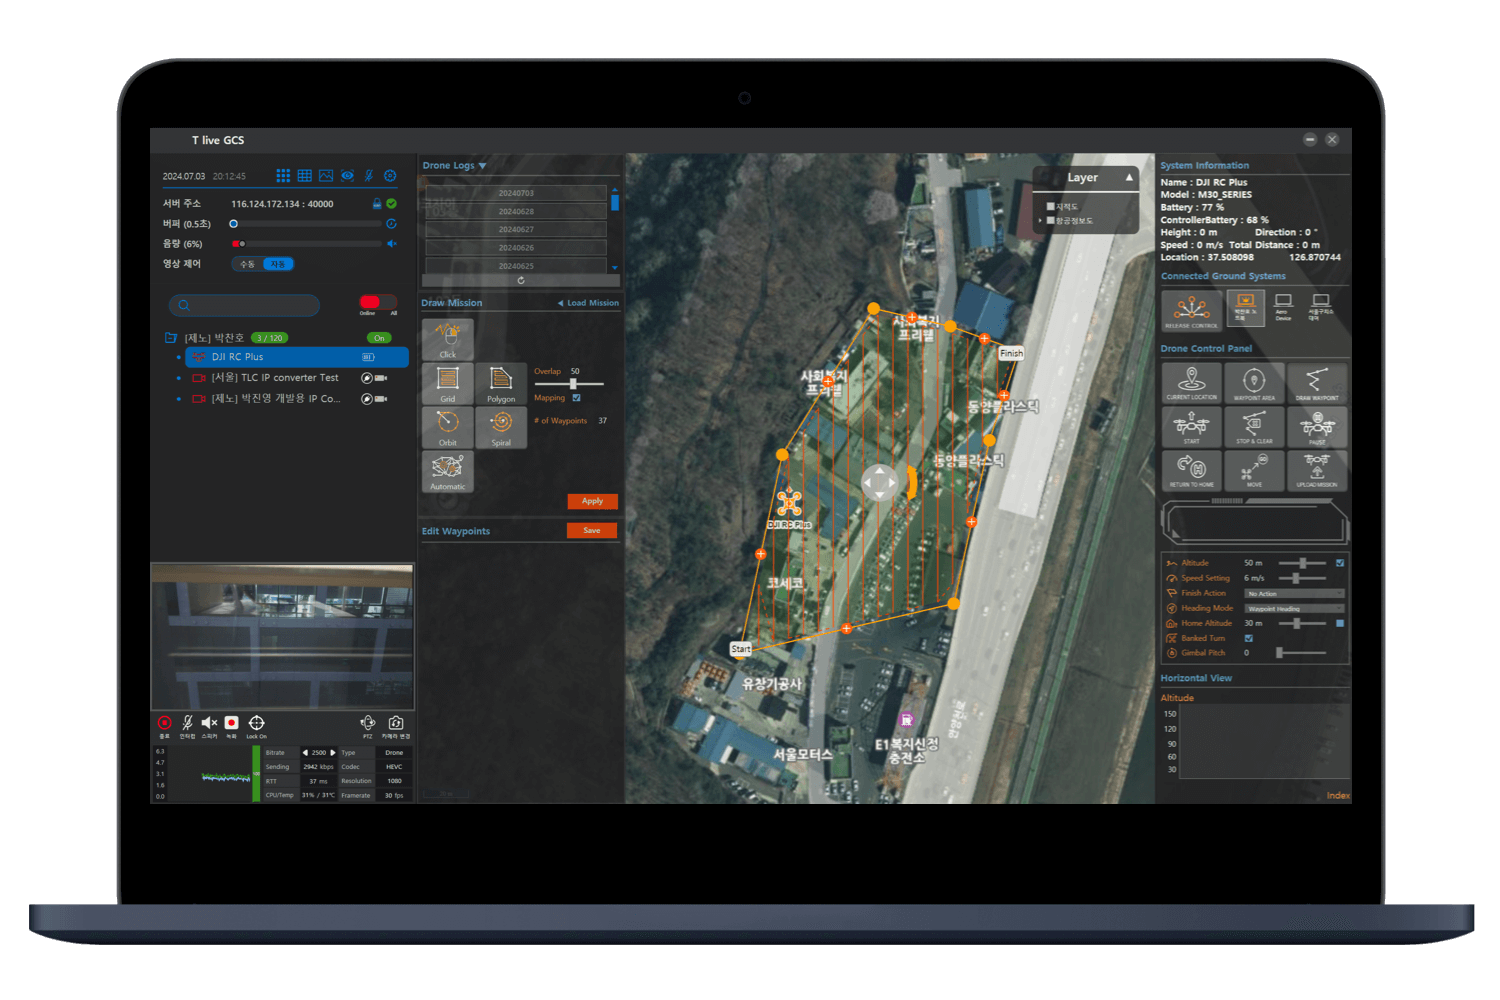Open the settings gear icon

click(x=390, y=176)
